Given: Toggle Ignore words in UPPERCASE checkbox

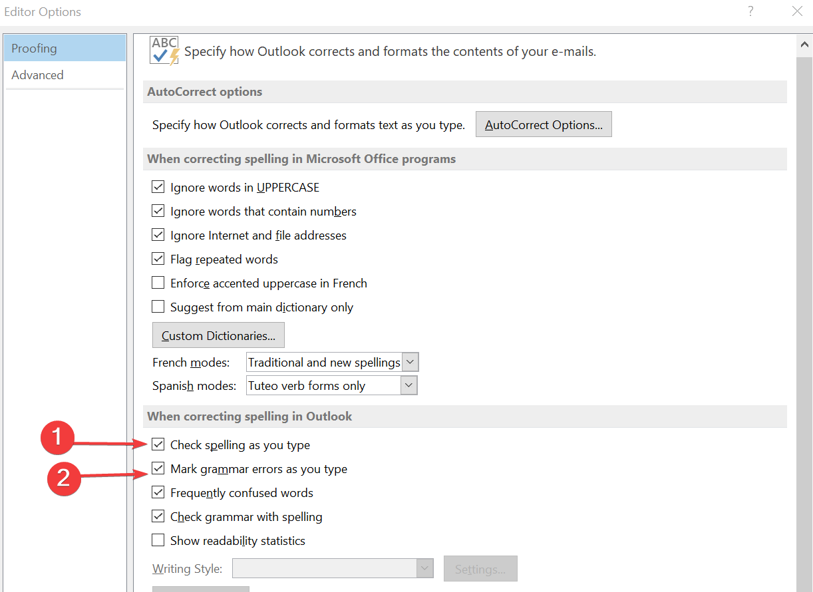Looking at the screenshot, I should pos(158,187).
